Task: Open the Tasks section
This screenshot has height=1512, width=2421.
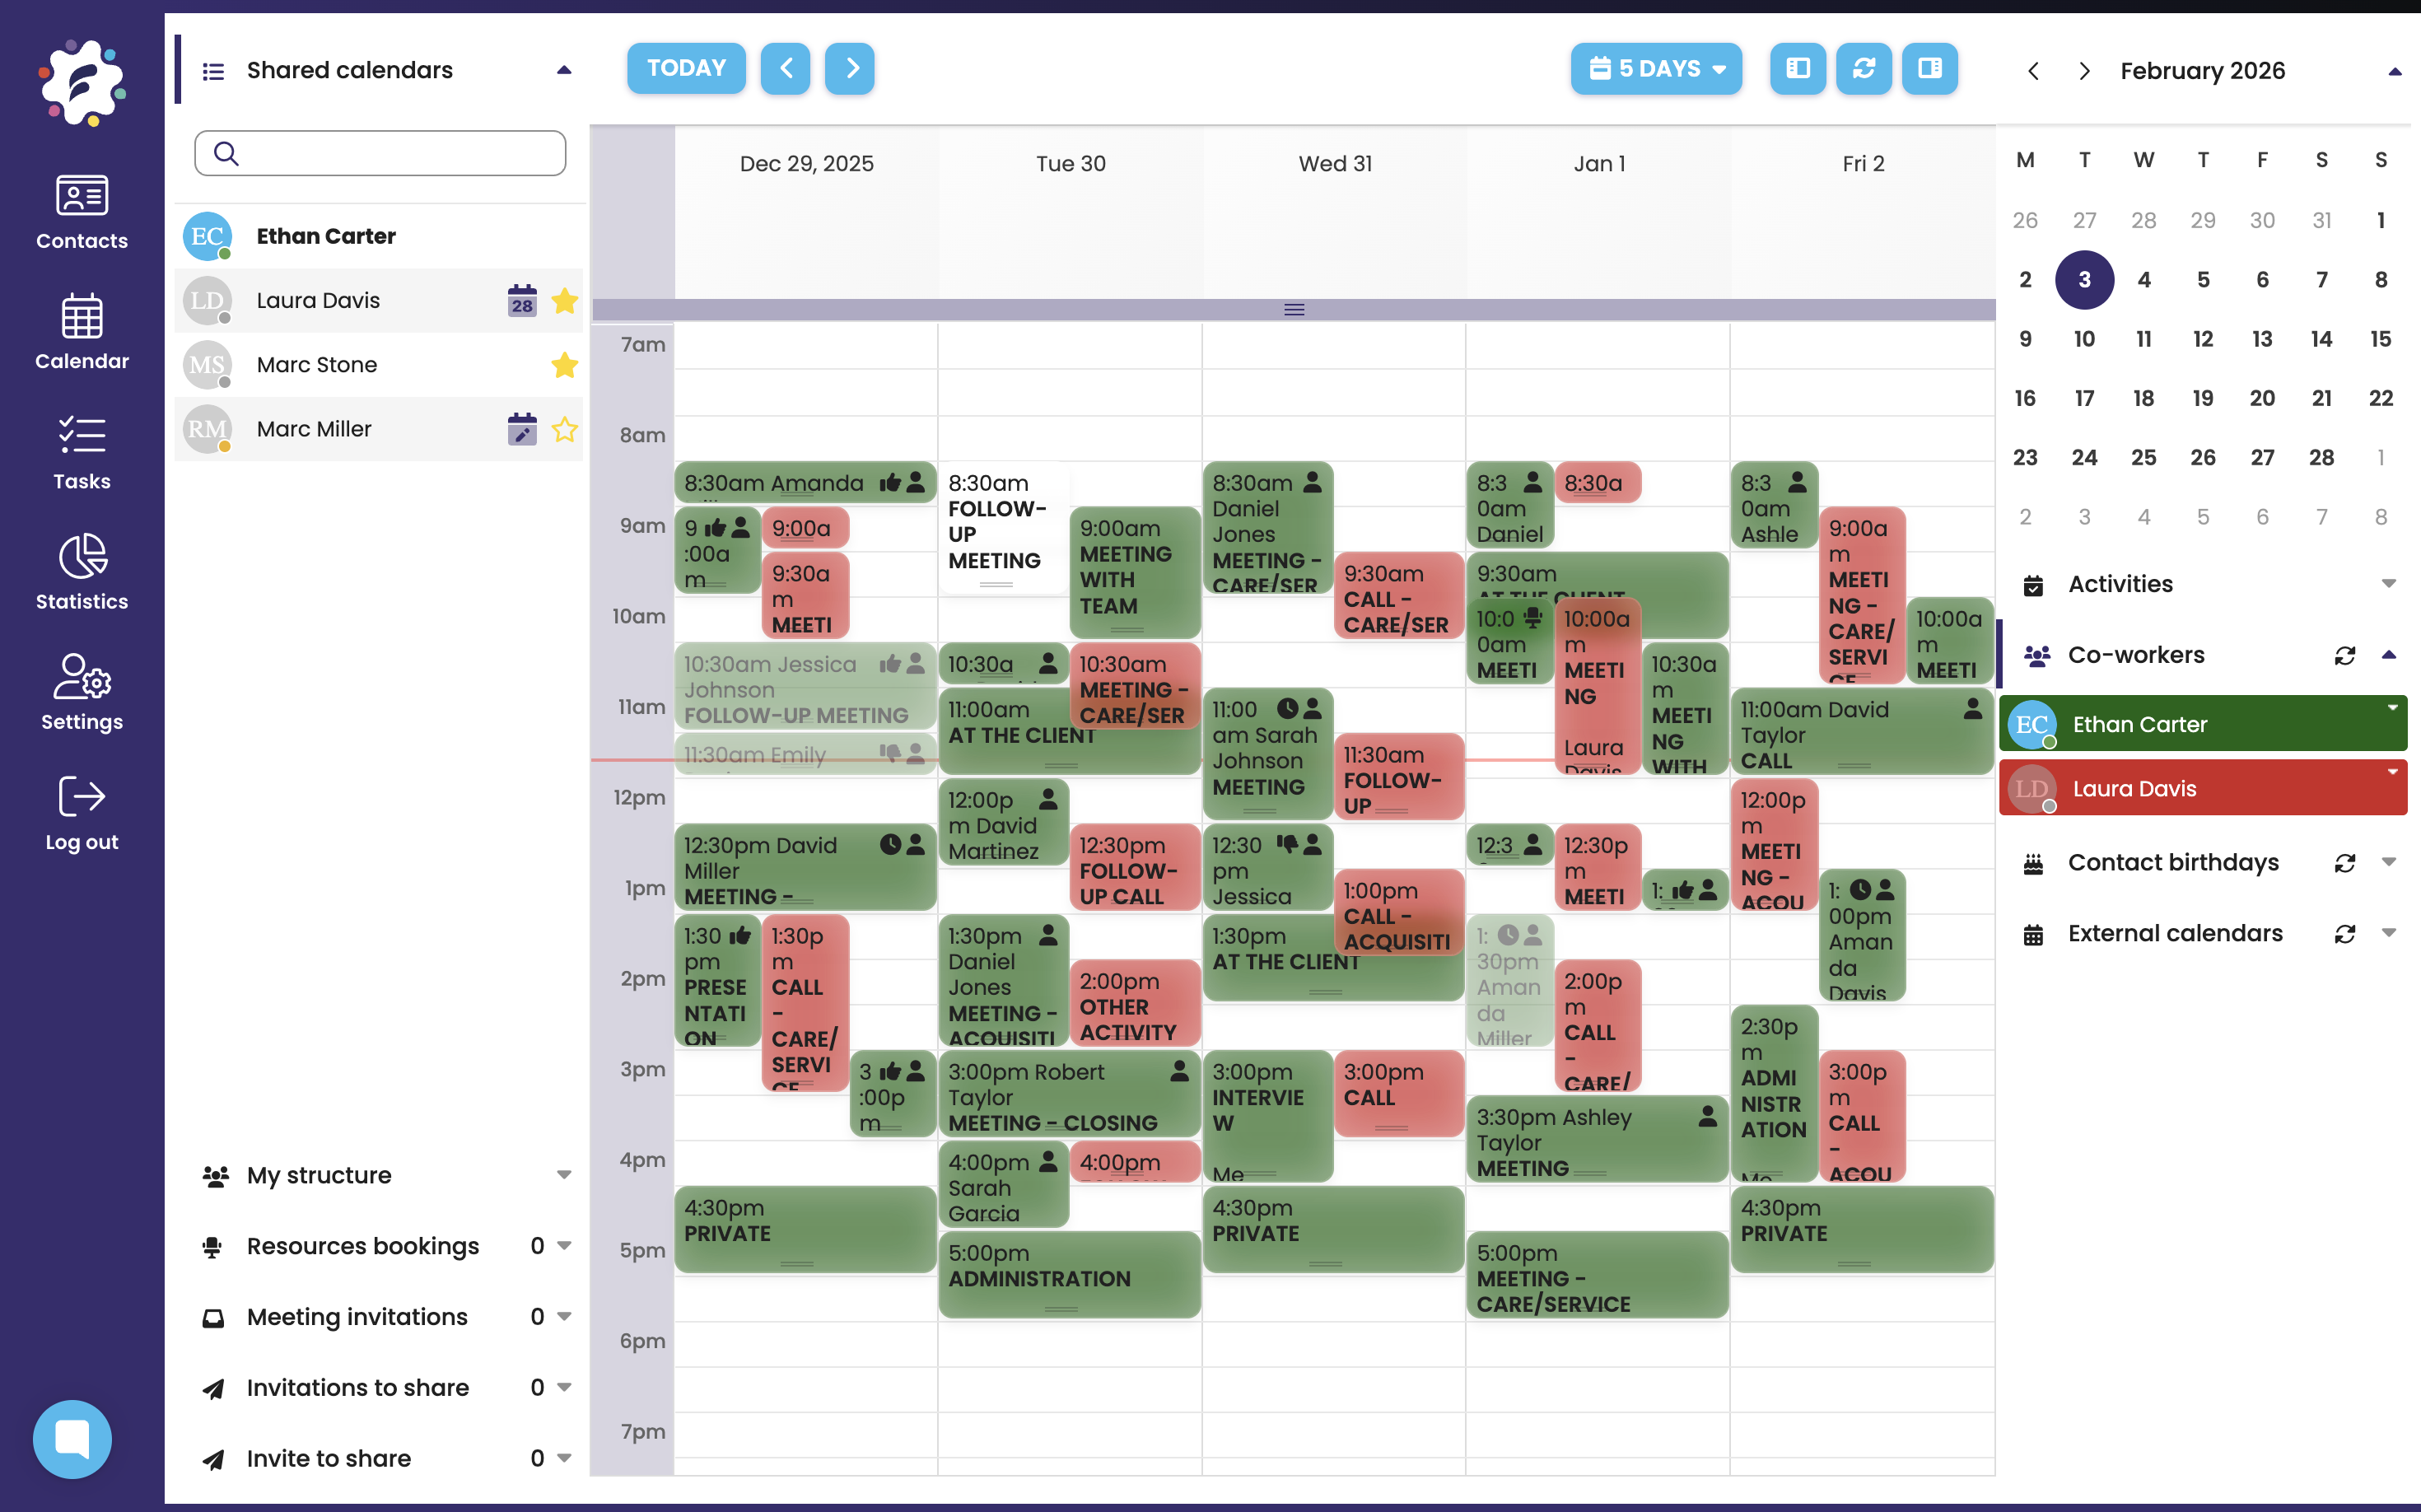Action: 82,452
